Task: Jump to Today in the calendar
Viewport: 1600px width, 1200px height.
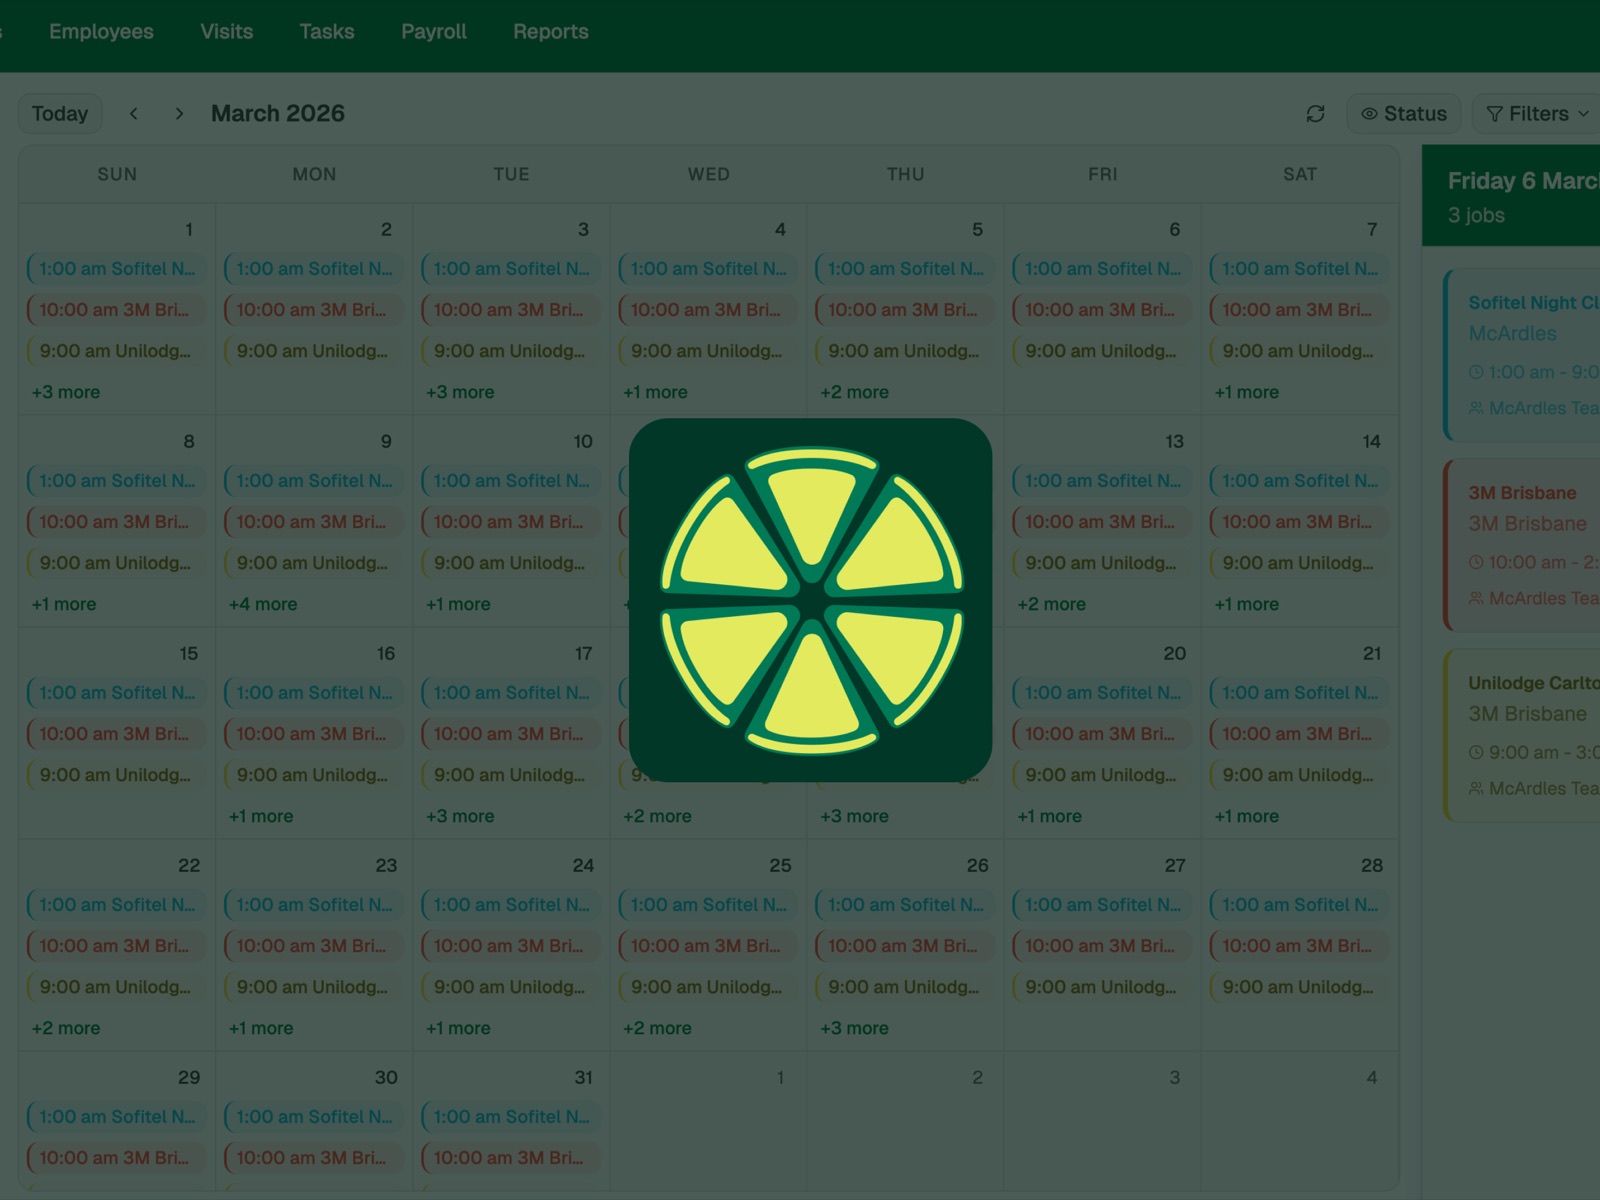Action: click(60, 114)
